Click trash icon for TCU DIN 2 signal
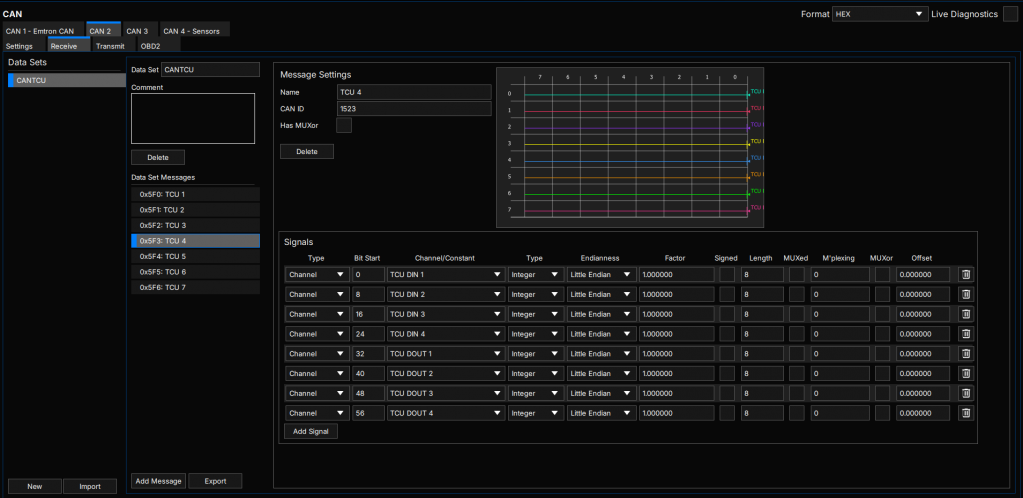 pos(965,294)
